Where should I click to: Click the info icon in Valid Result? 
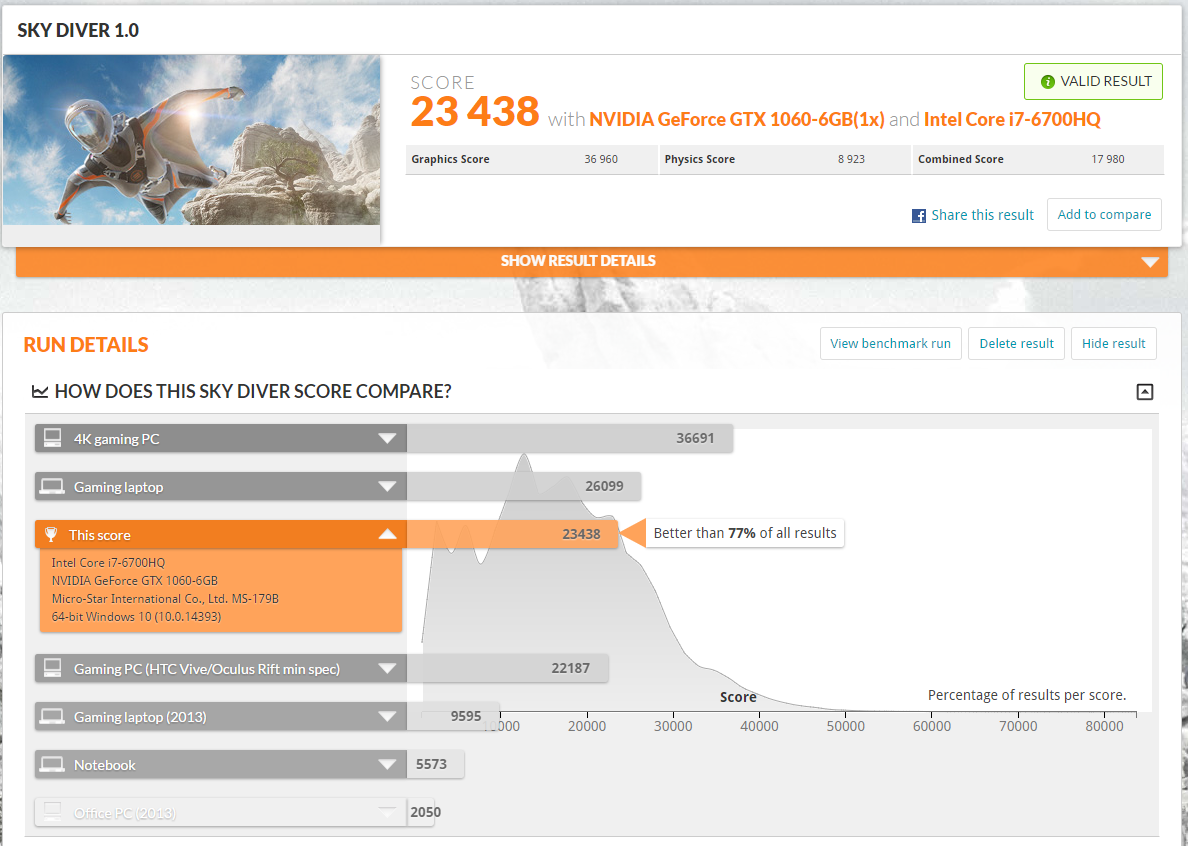coord(1048,82)
